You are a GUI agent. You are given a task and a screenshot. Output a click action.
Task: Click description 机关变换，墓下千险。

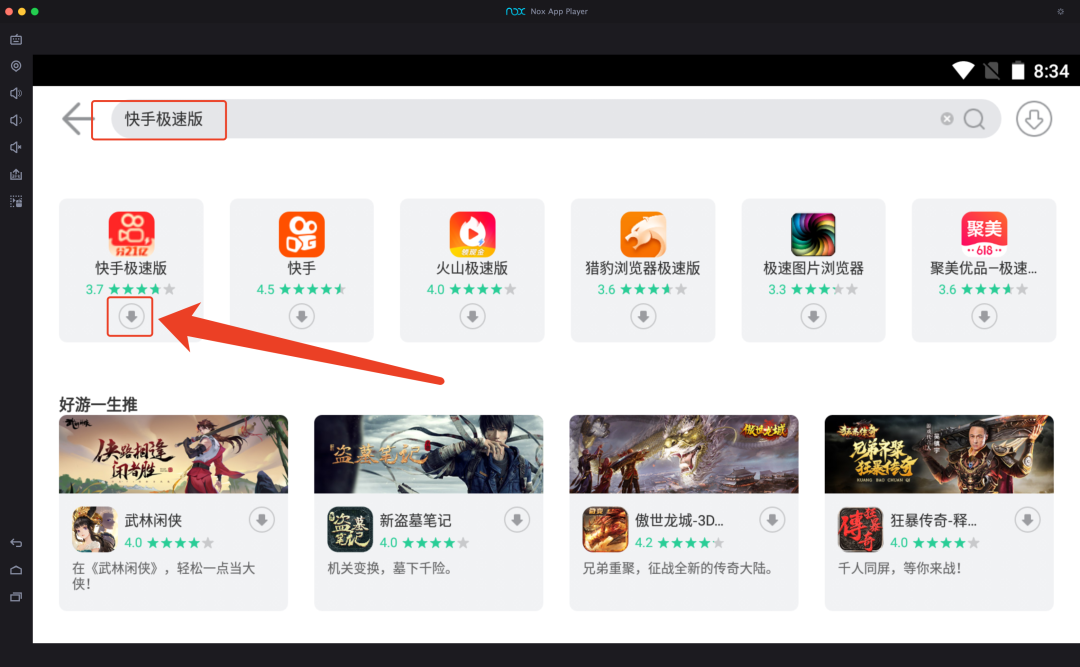tap(390, 568)
